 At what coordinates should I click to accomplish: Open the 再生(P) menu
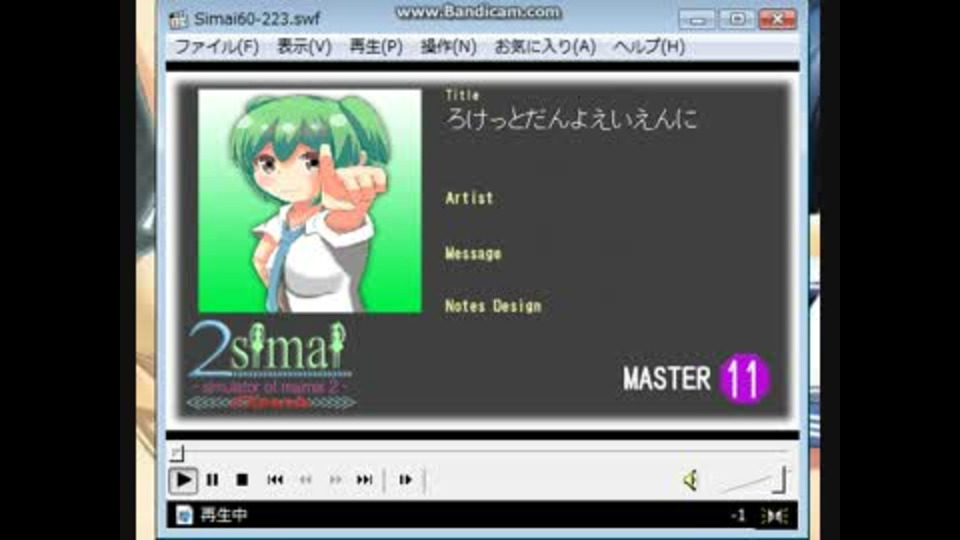click(x=376, y=47)
